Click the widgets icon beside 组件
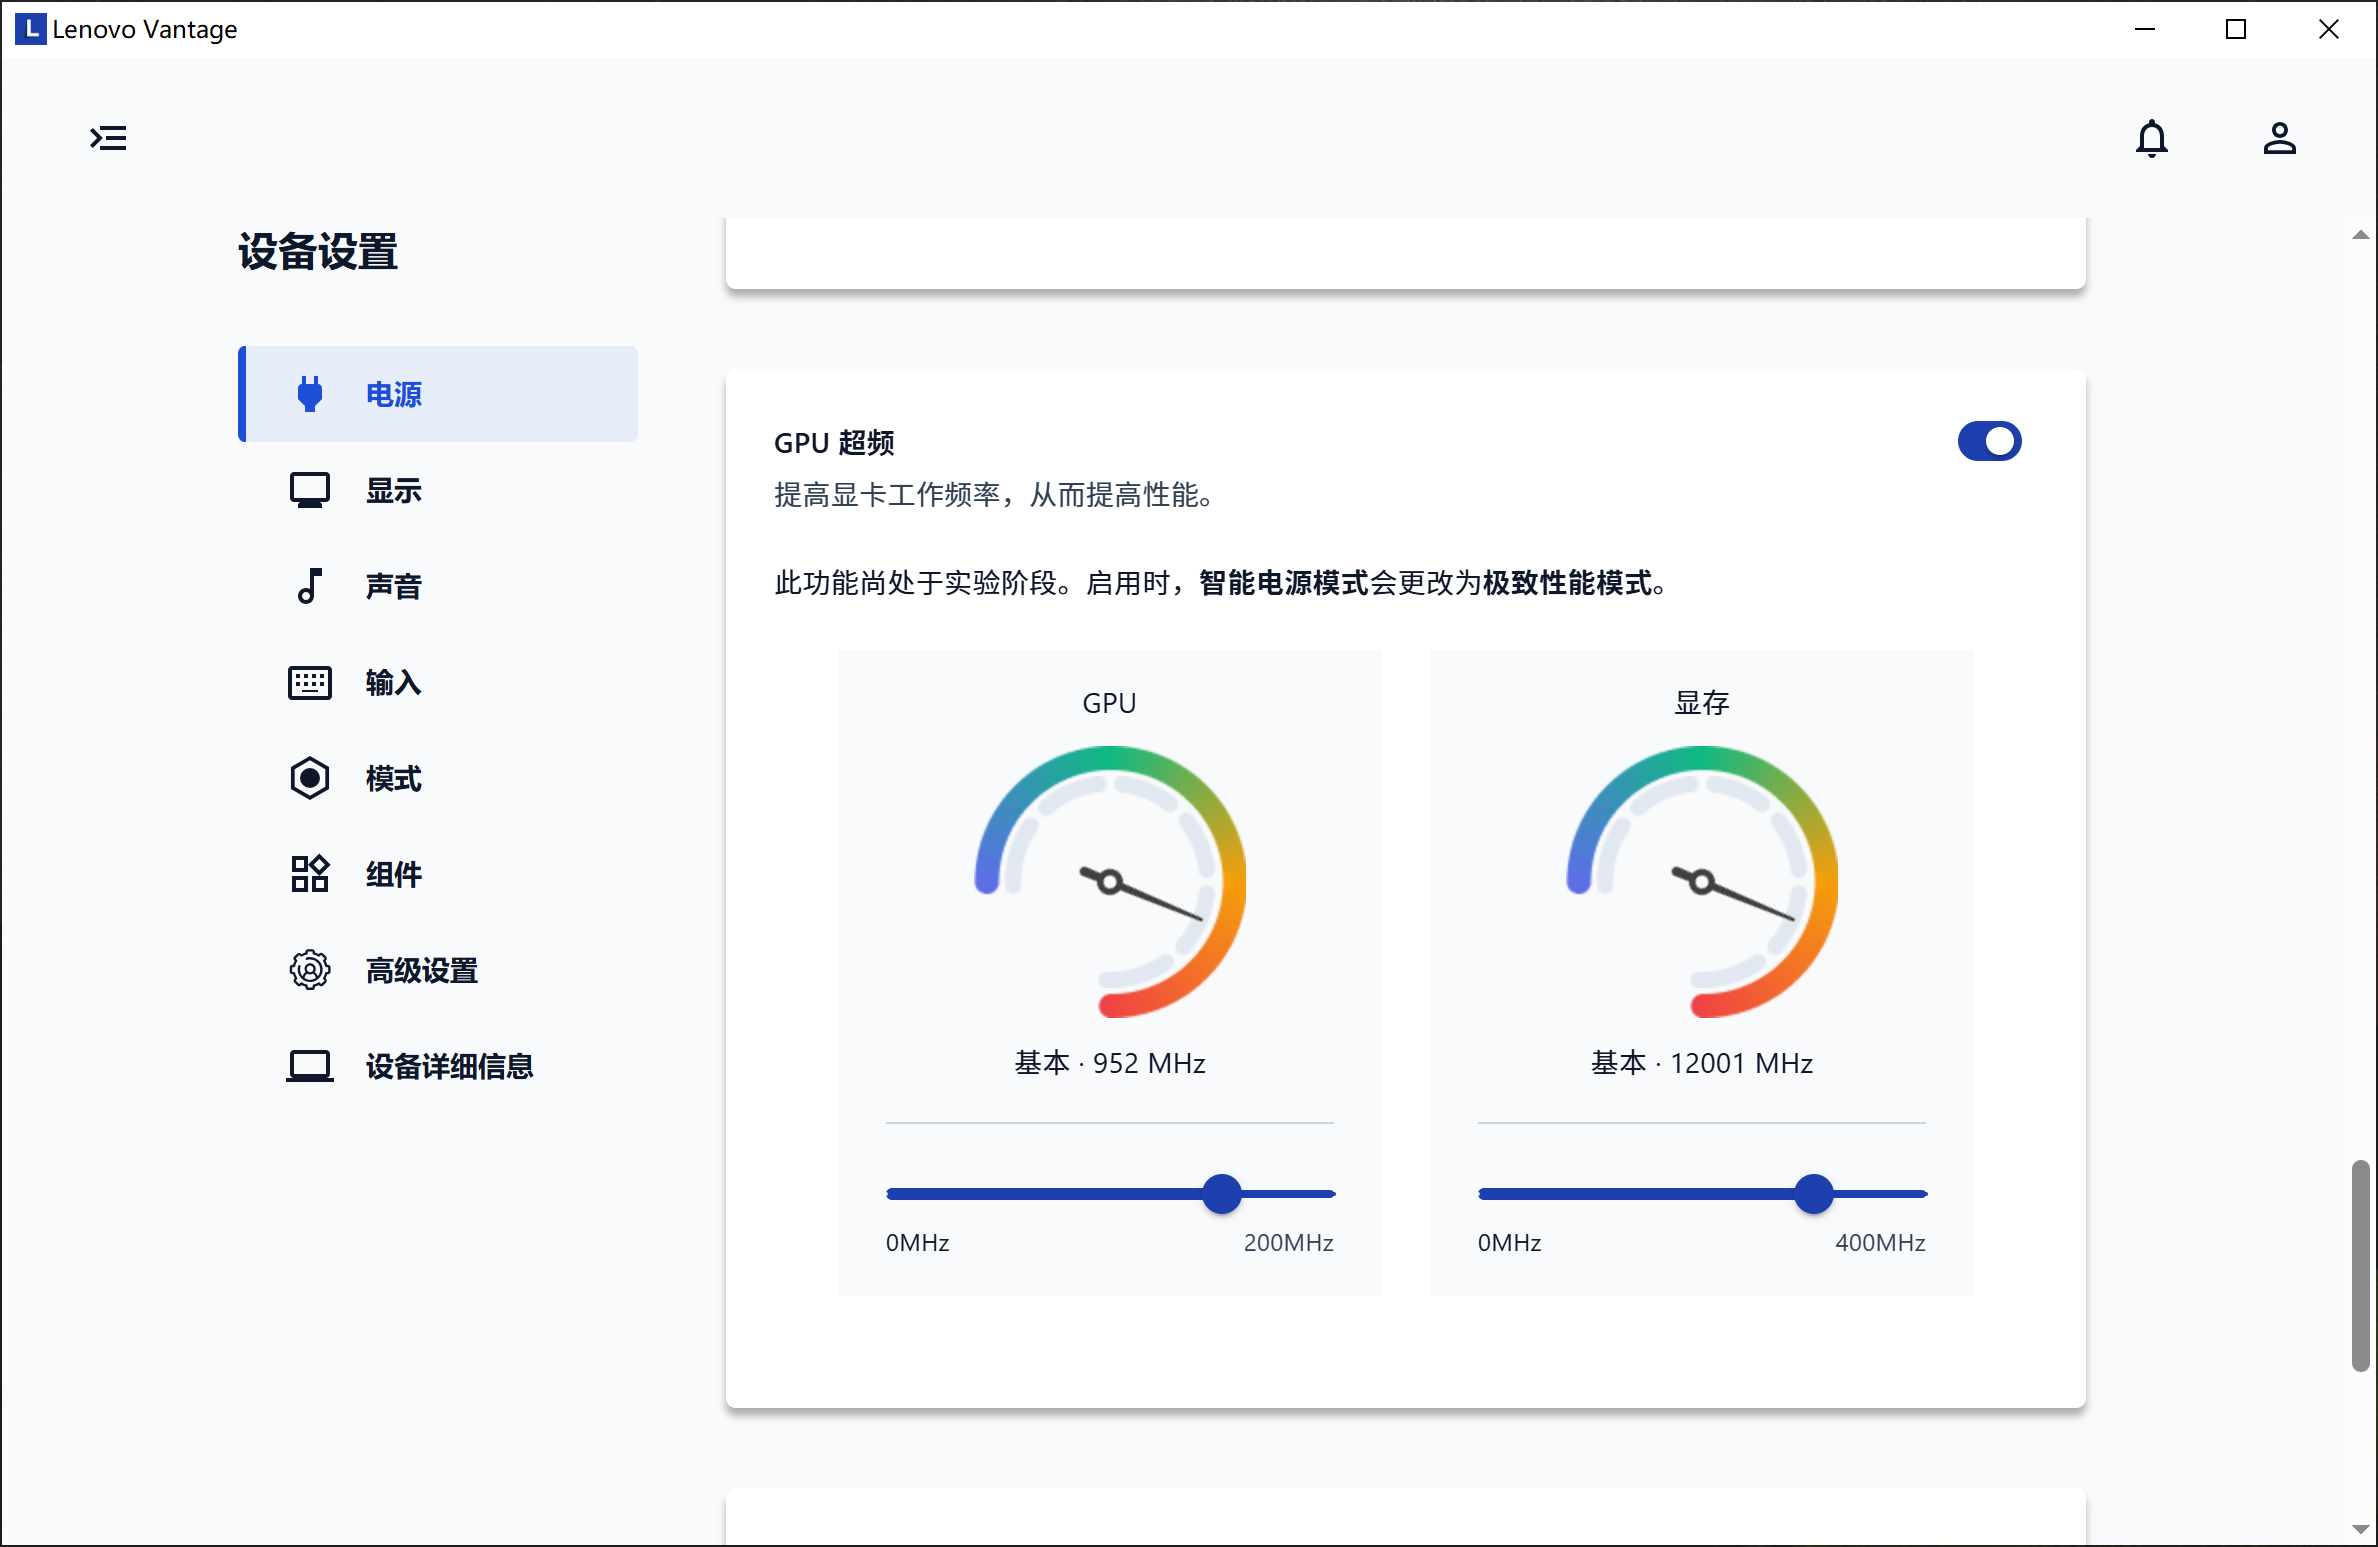The width and height of the screenshot is (2378, 1547). click(310, 874)
